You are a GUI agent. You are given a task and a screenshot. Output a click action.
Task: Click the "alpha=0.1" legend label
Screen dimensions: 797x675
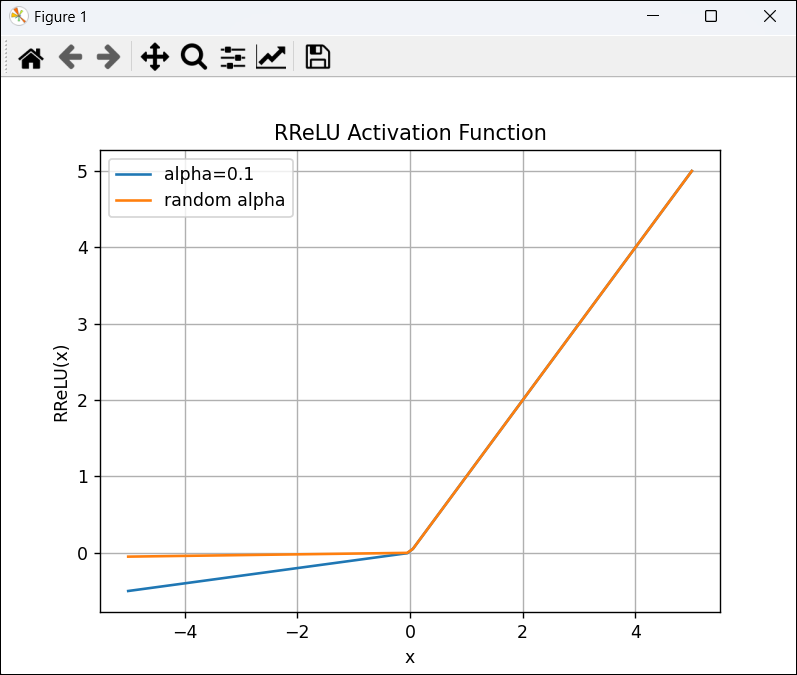[x=208, y=174]
